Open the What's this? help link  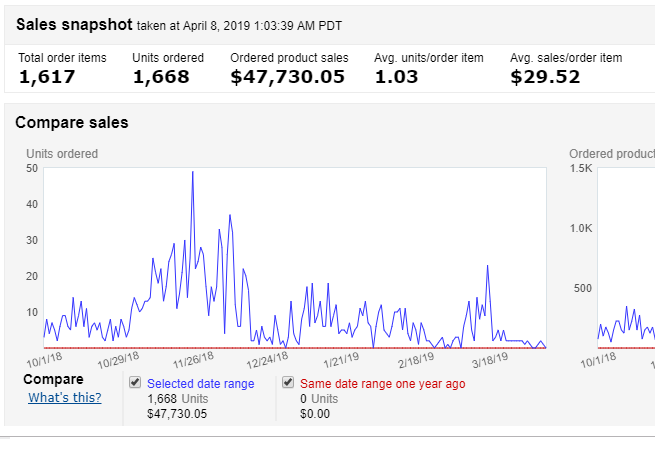coord(64,397)
